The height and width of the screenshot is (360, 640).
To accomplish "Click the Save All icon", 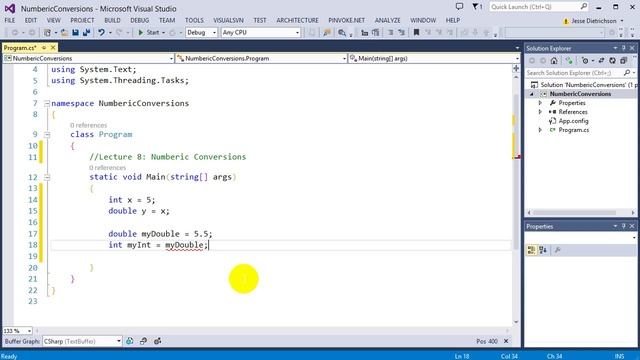I will pyautogui.click(x=86, y=32).
